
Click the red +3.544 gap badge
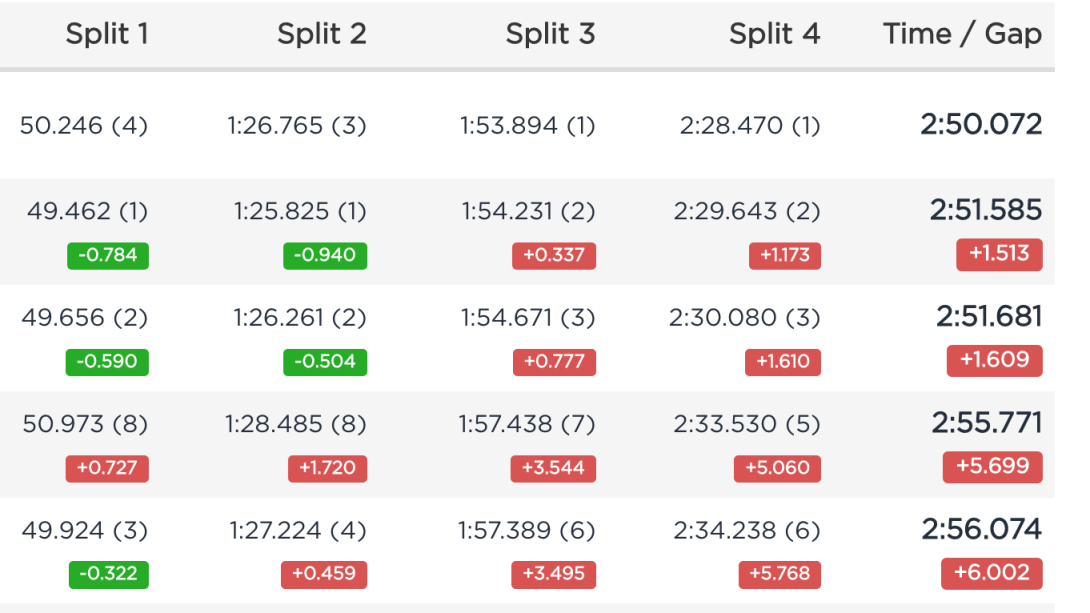[554, 468]
